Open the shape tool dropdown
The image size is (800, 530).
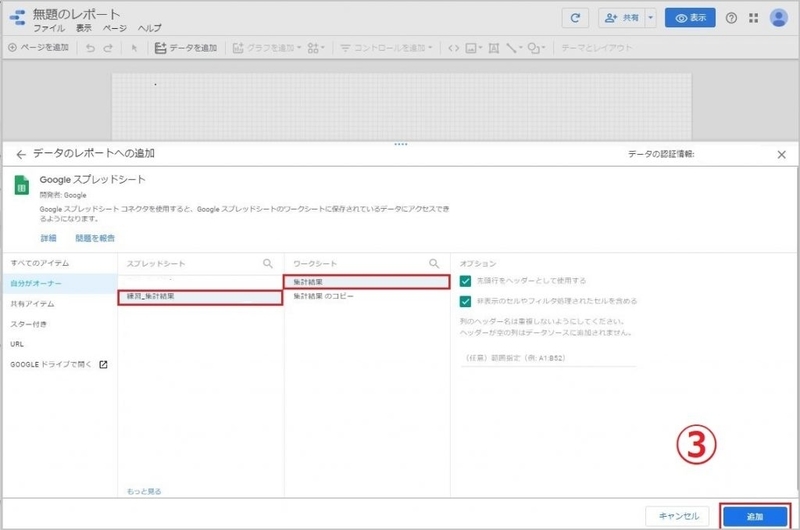point(536,48)
